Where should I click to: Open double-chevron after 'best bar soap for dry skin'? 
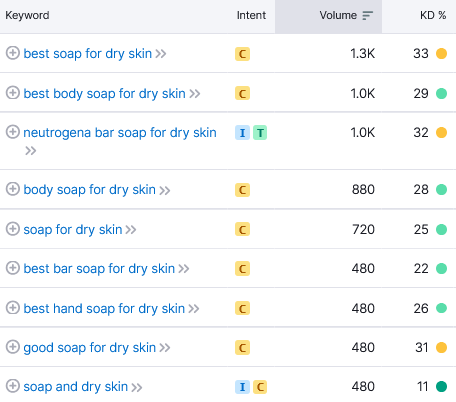coord(184,269)
